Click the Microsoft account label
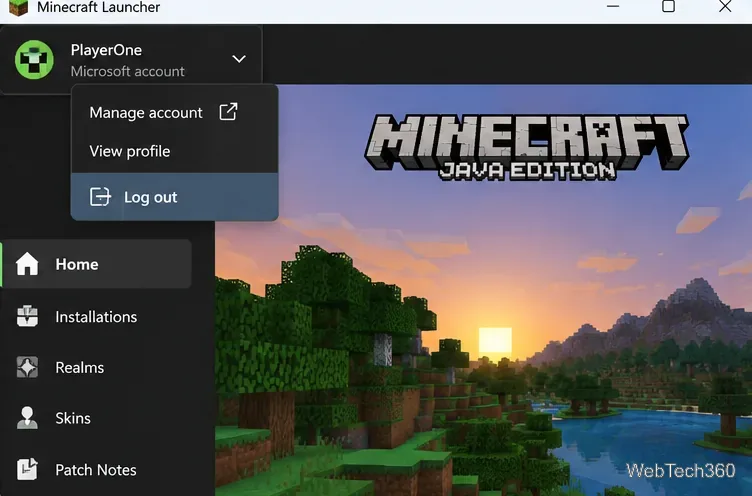Image resolution: width=752 pixels, height=496 pixels. coord(127,71)
